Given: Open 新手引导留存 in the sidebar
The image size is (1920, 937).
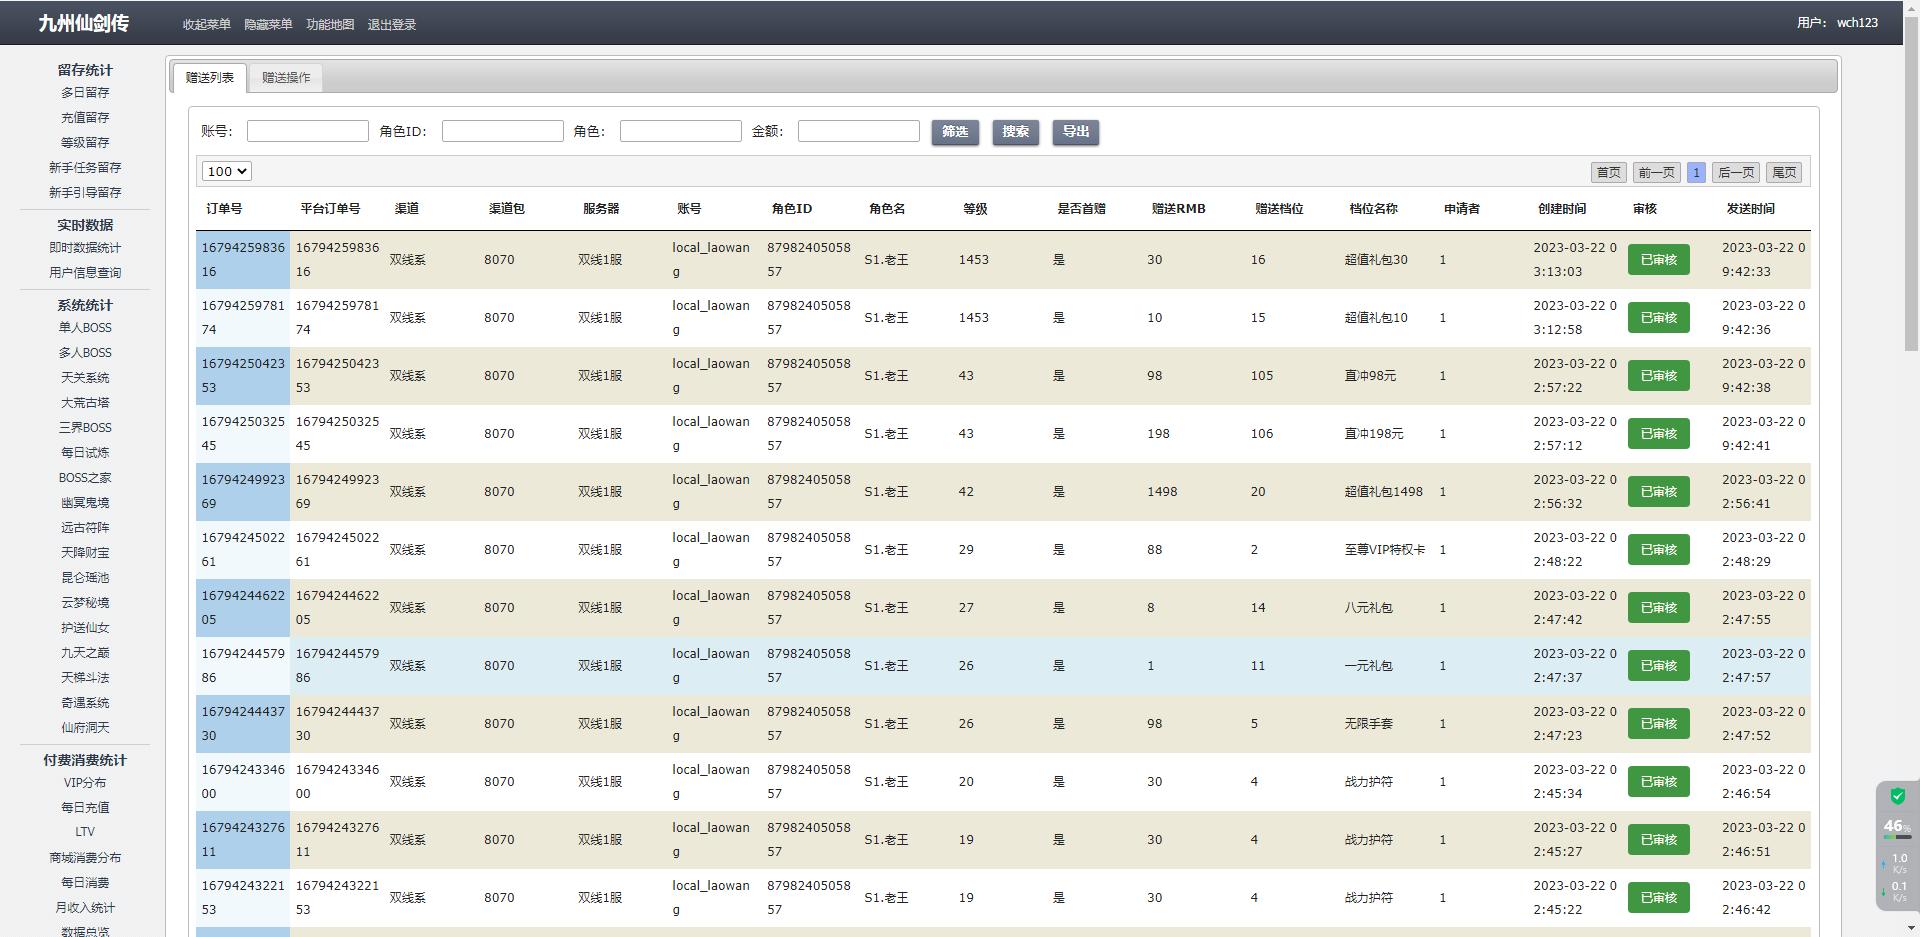Looking at the screenshot, I should coord(85,193).
